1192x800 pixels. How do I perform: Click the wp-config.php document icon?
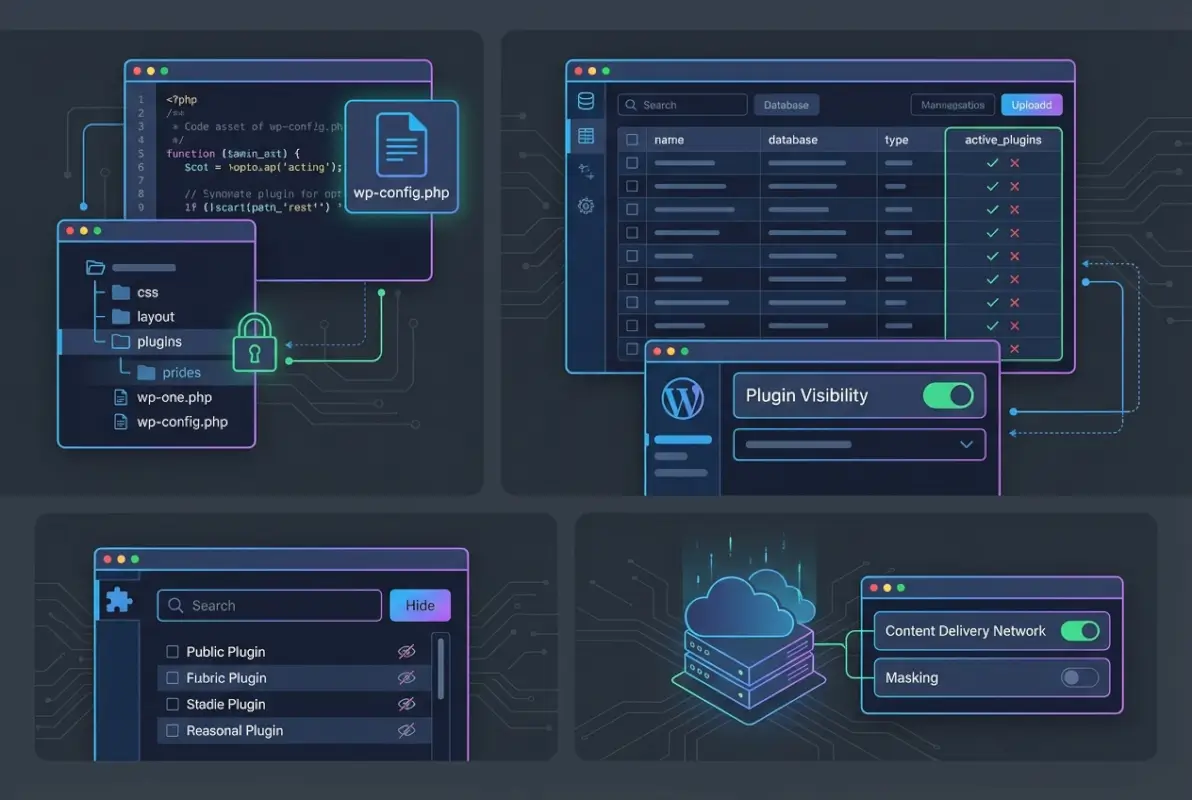pyautogui.click(x=401, y=145)
